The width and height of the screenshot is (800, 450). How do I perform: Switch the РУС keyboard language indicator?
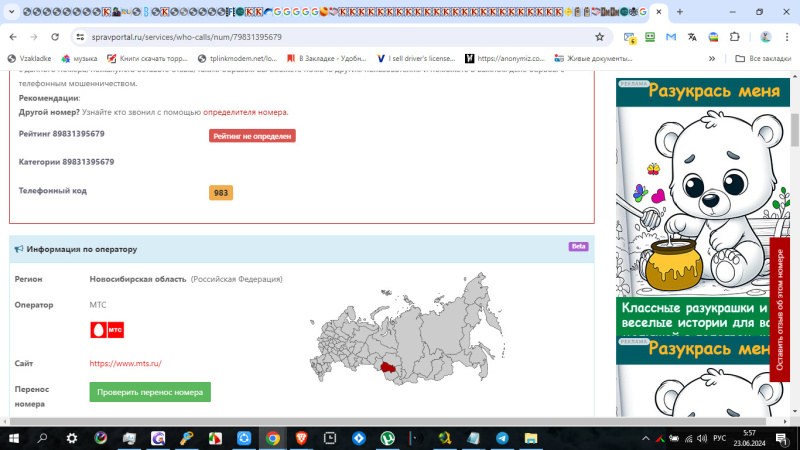719,438
